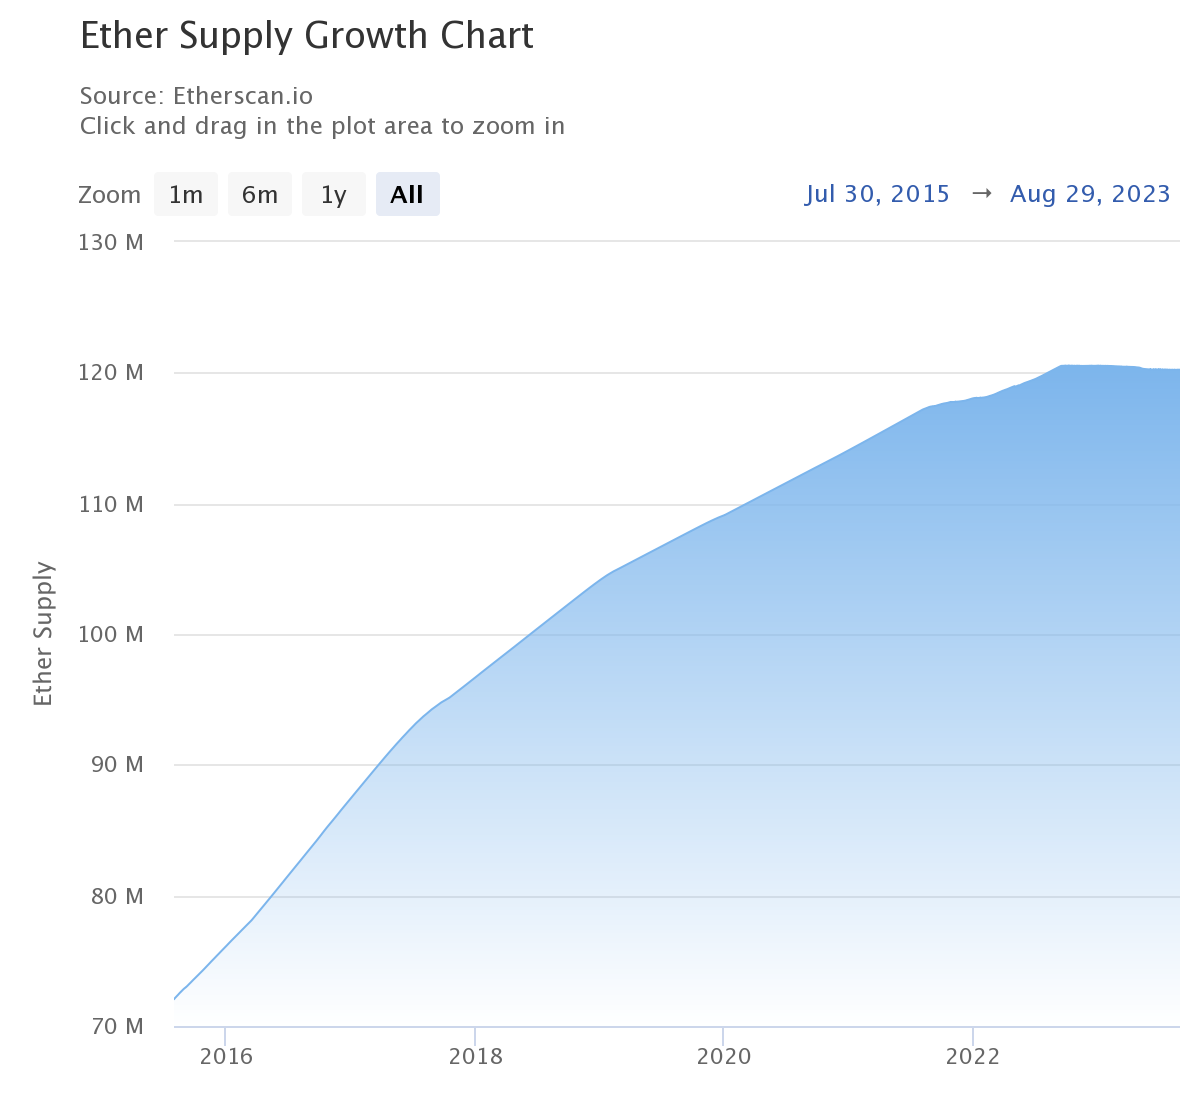Viewport: 1200px width, 1100px height.
Task: Select the 1m zoom range button
Action: pos(186,195)
